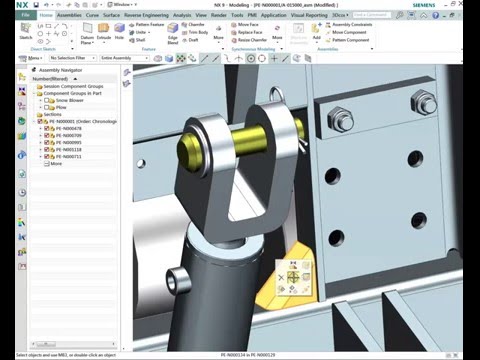Choose the Draft command
The image size is (480, 360).
tap(190, 40)
